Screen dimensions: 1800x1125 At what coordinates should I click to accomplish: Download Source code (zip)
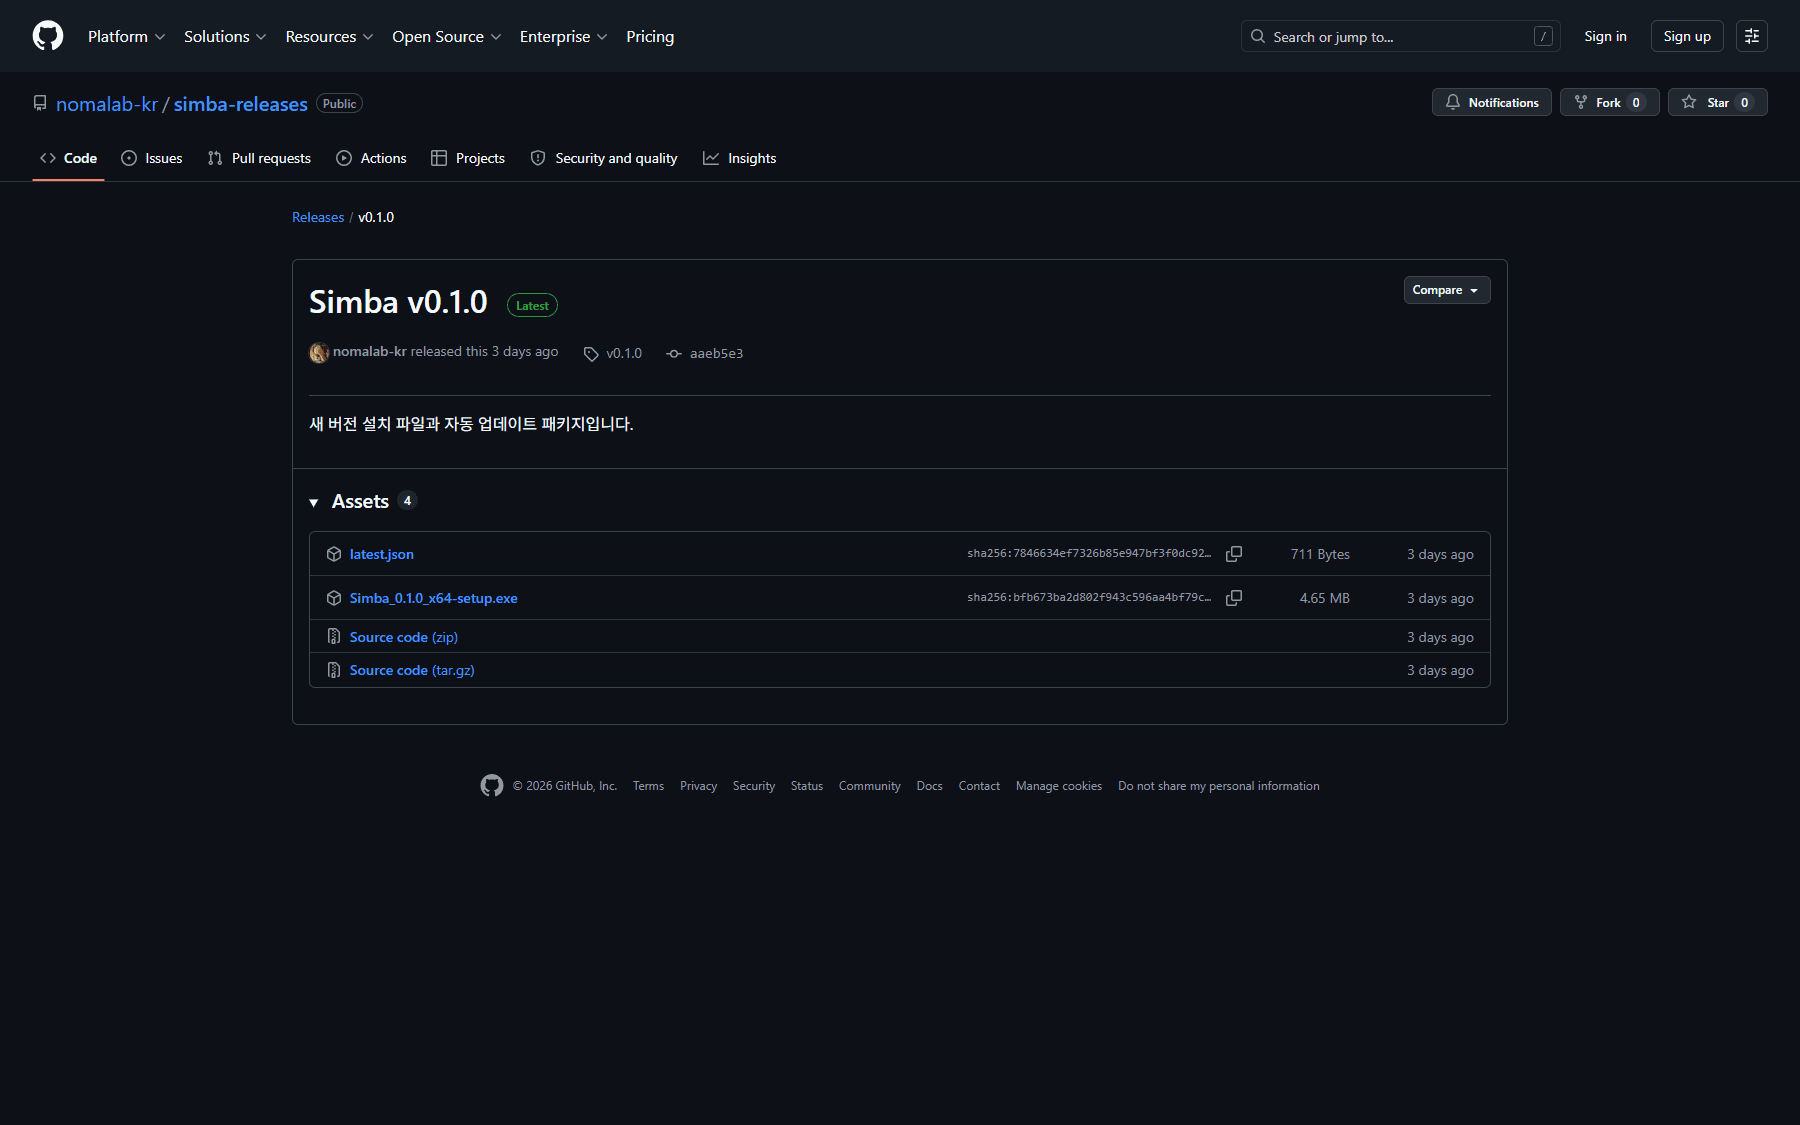click(404, 637)
